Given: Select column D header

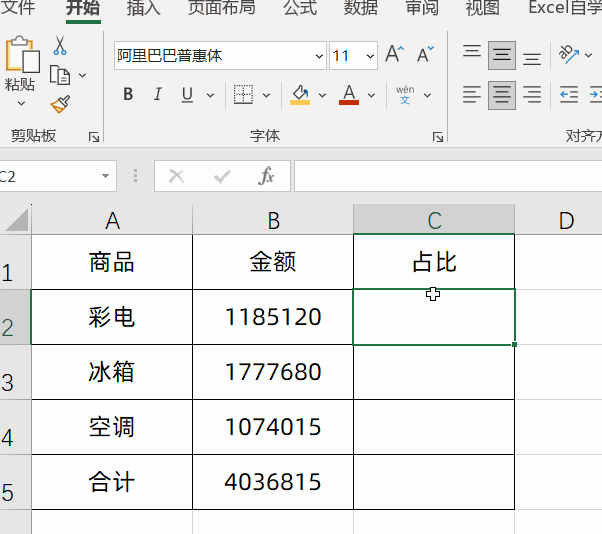Looking at the screenshot, I should click(x=559, y=220).
